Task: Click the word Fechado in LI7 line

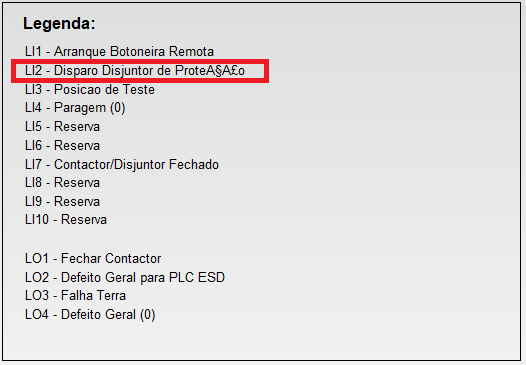Action: 194,164
